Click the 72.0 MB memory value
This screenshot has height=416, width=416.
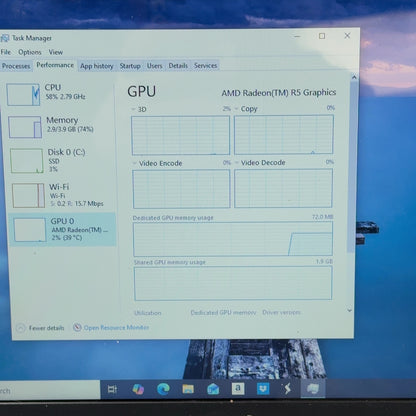322,217
